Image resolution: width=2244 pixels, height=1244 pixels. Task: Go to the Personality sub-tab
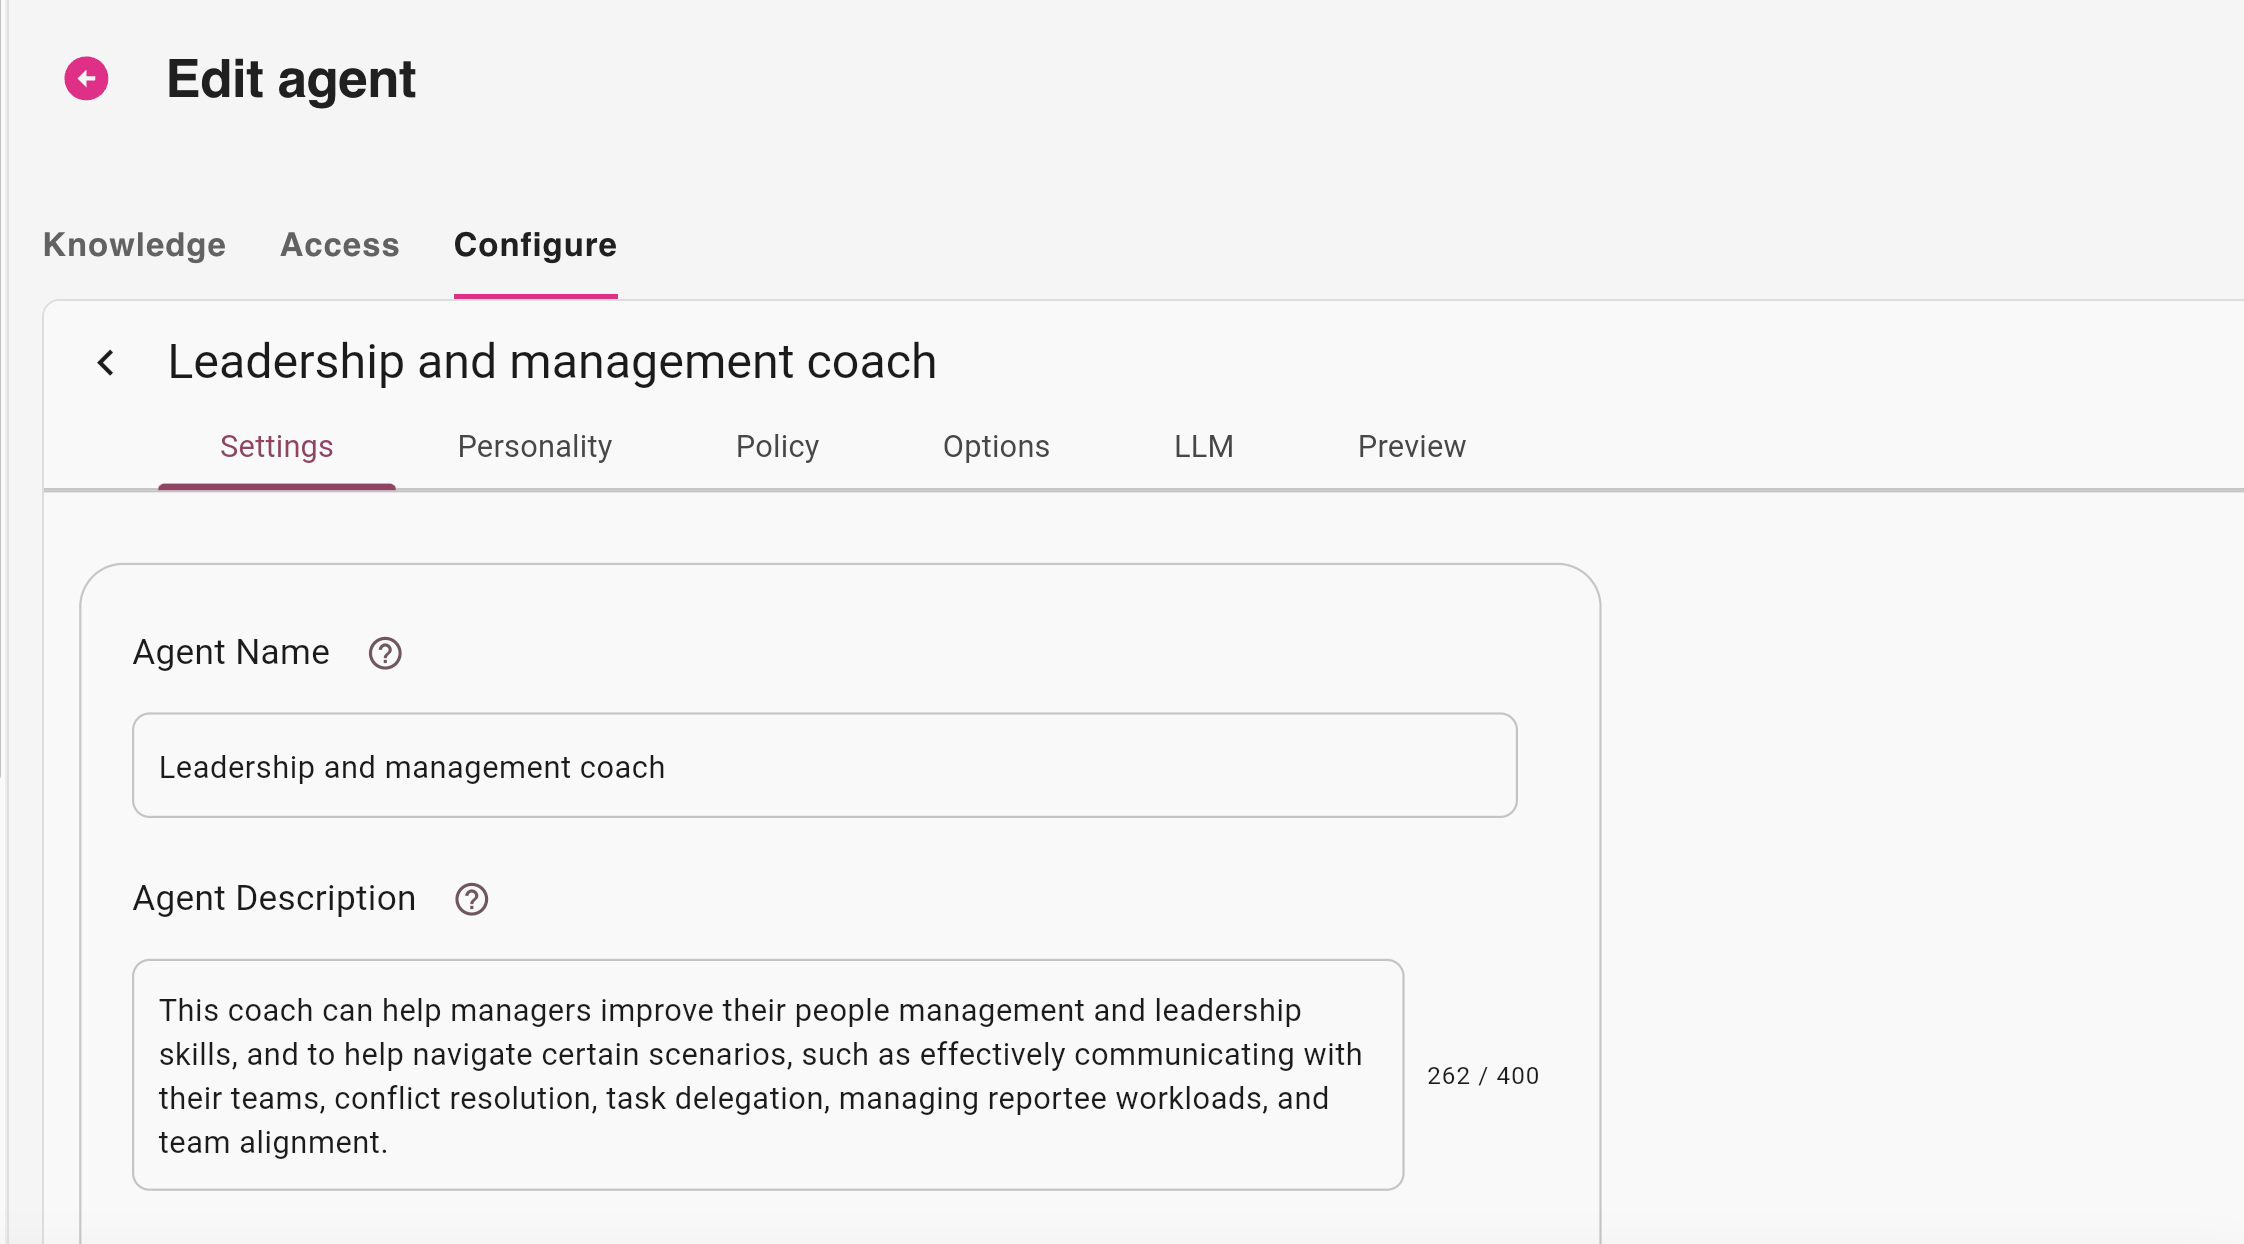pos(534,446)
